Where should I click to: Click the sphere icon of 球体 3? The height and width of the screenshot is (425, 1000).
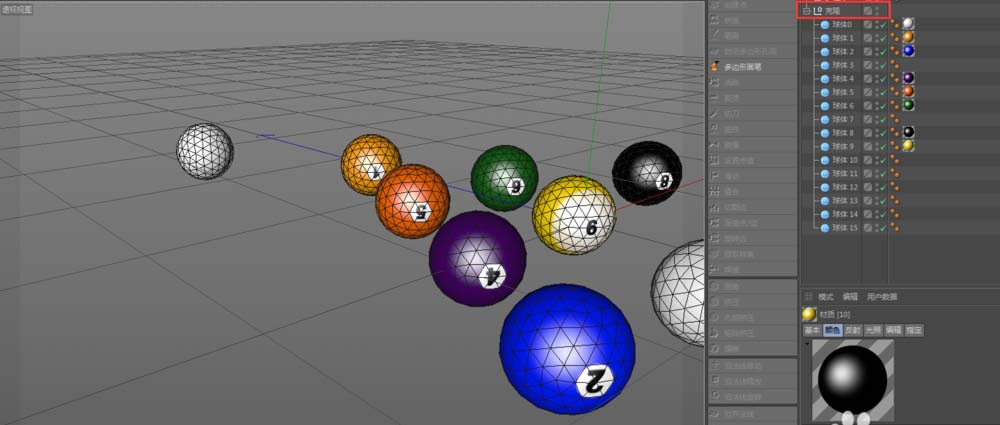point(825,65)
